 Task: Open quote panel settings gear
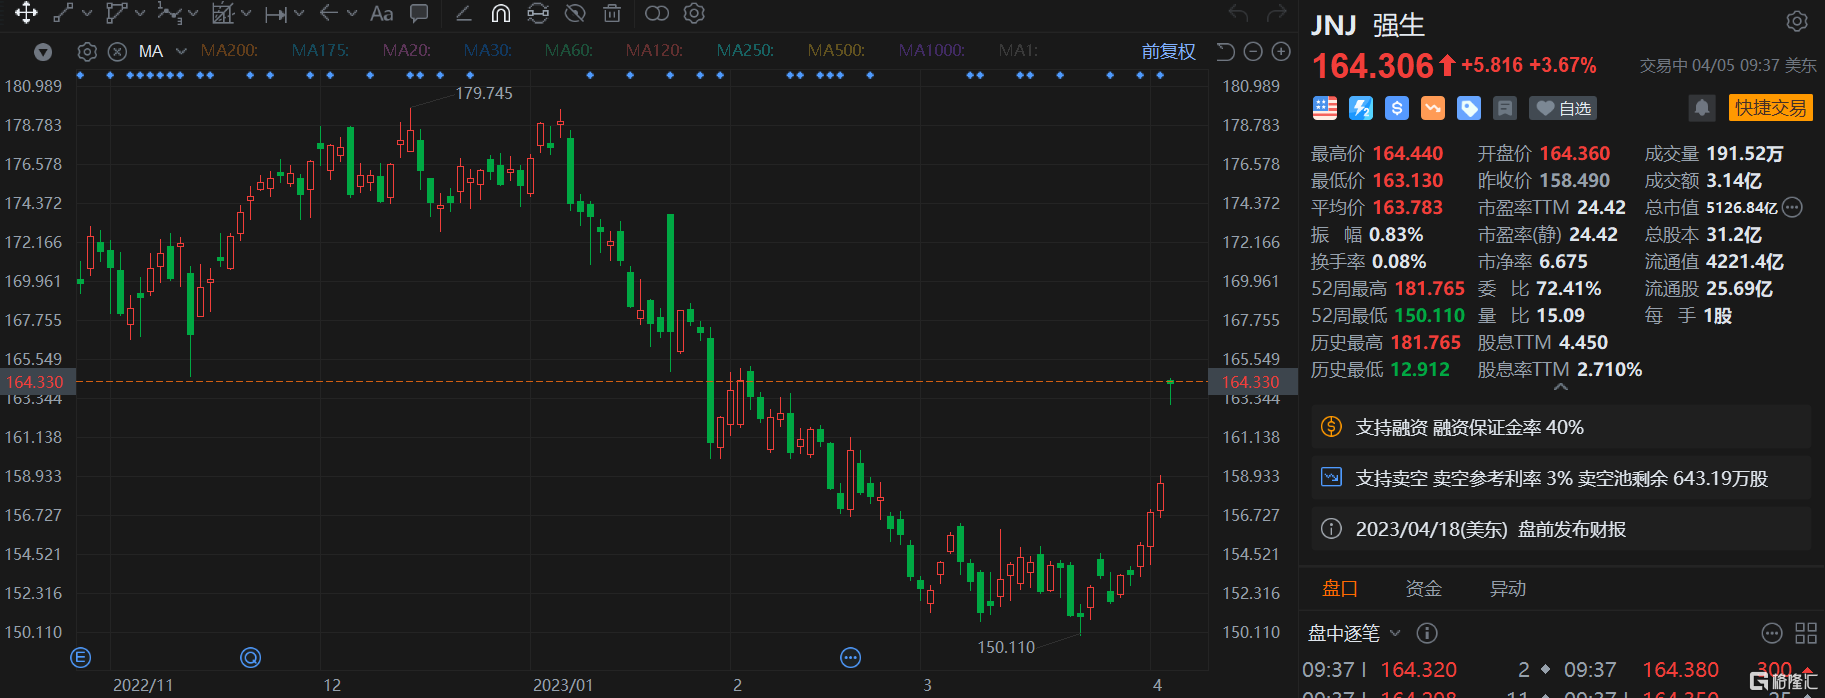point(1797,21)
